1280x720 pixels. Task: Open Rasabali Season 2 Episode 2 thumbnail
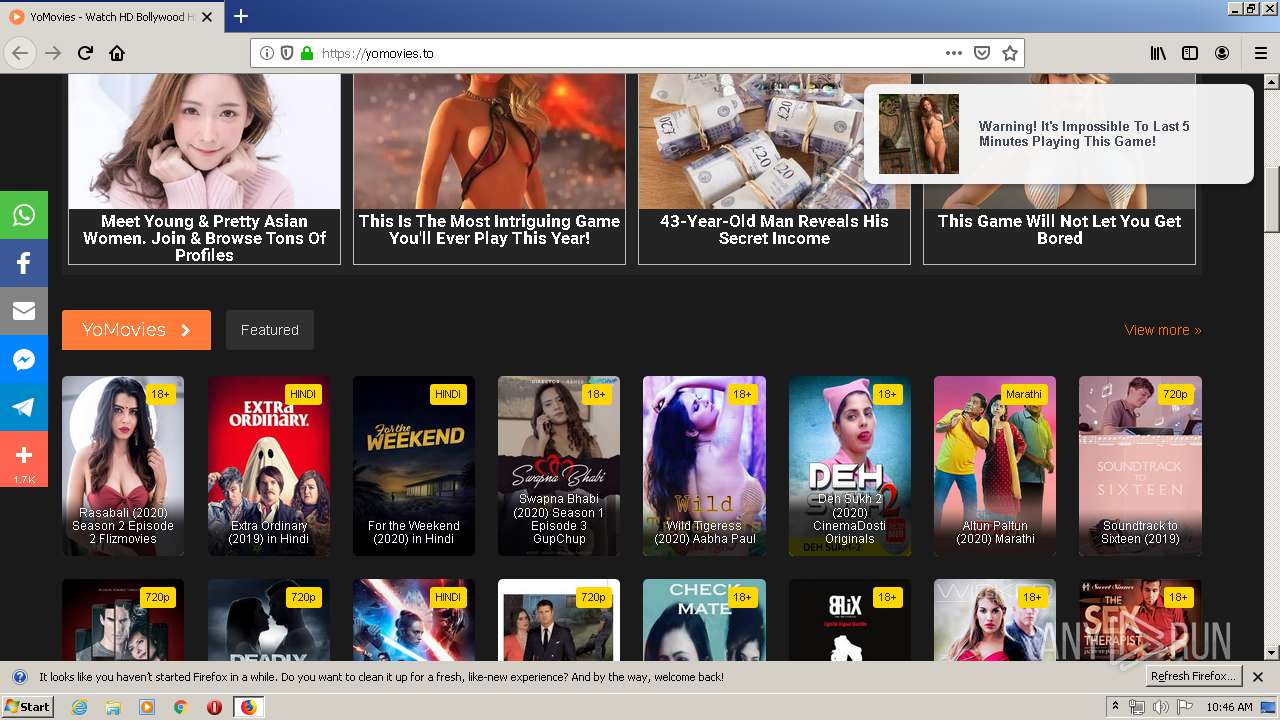(x=123, y=466)
